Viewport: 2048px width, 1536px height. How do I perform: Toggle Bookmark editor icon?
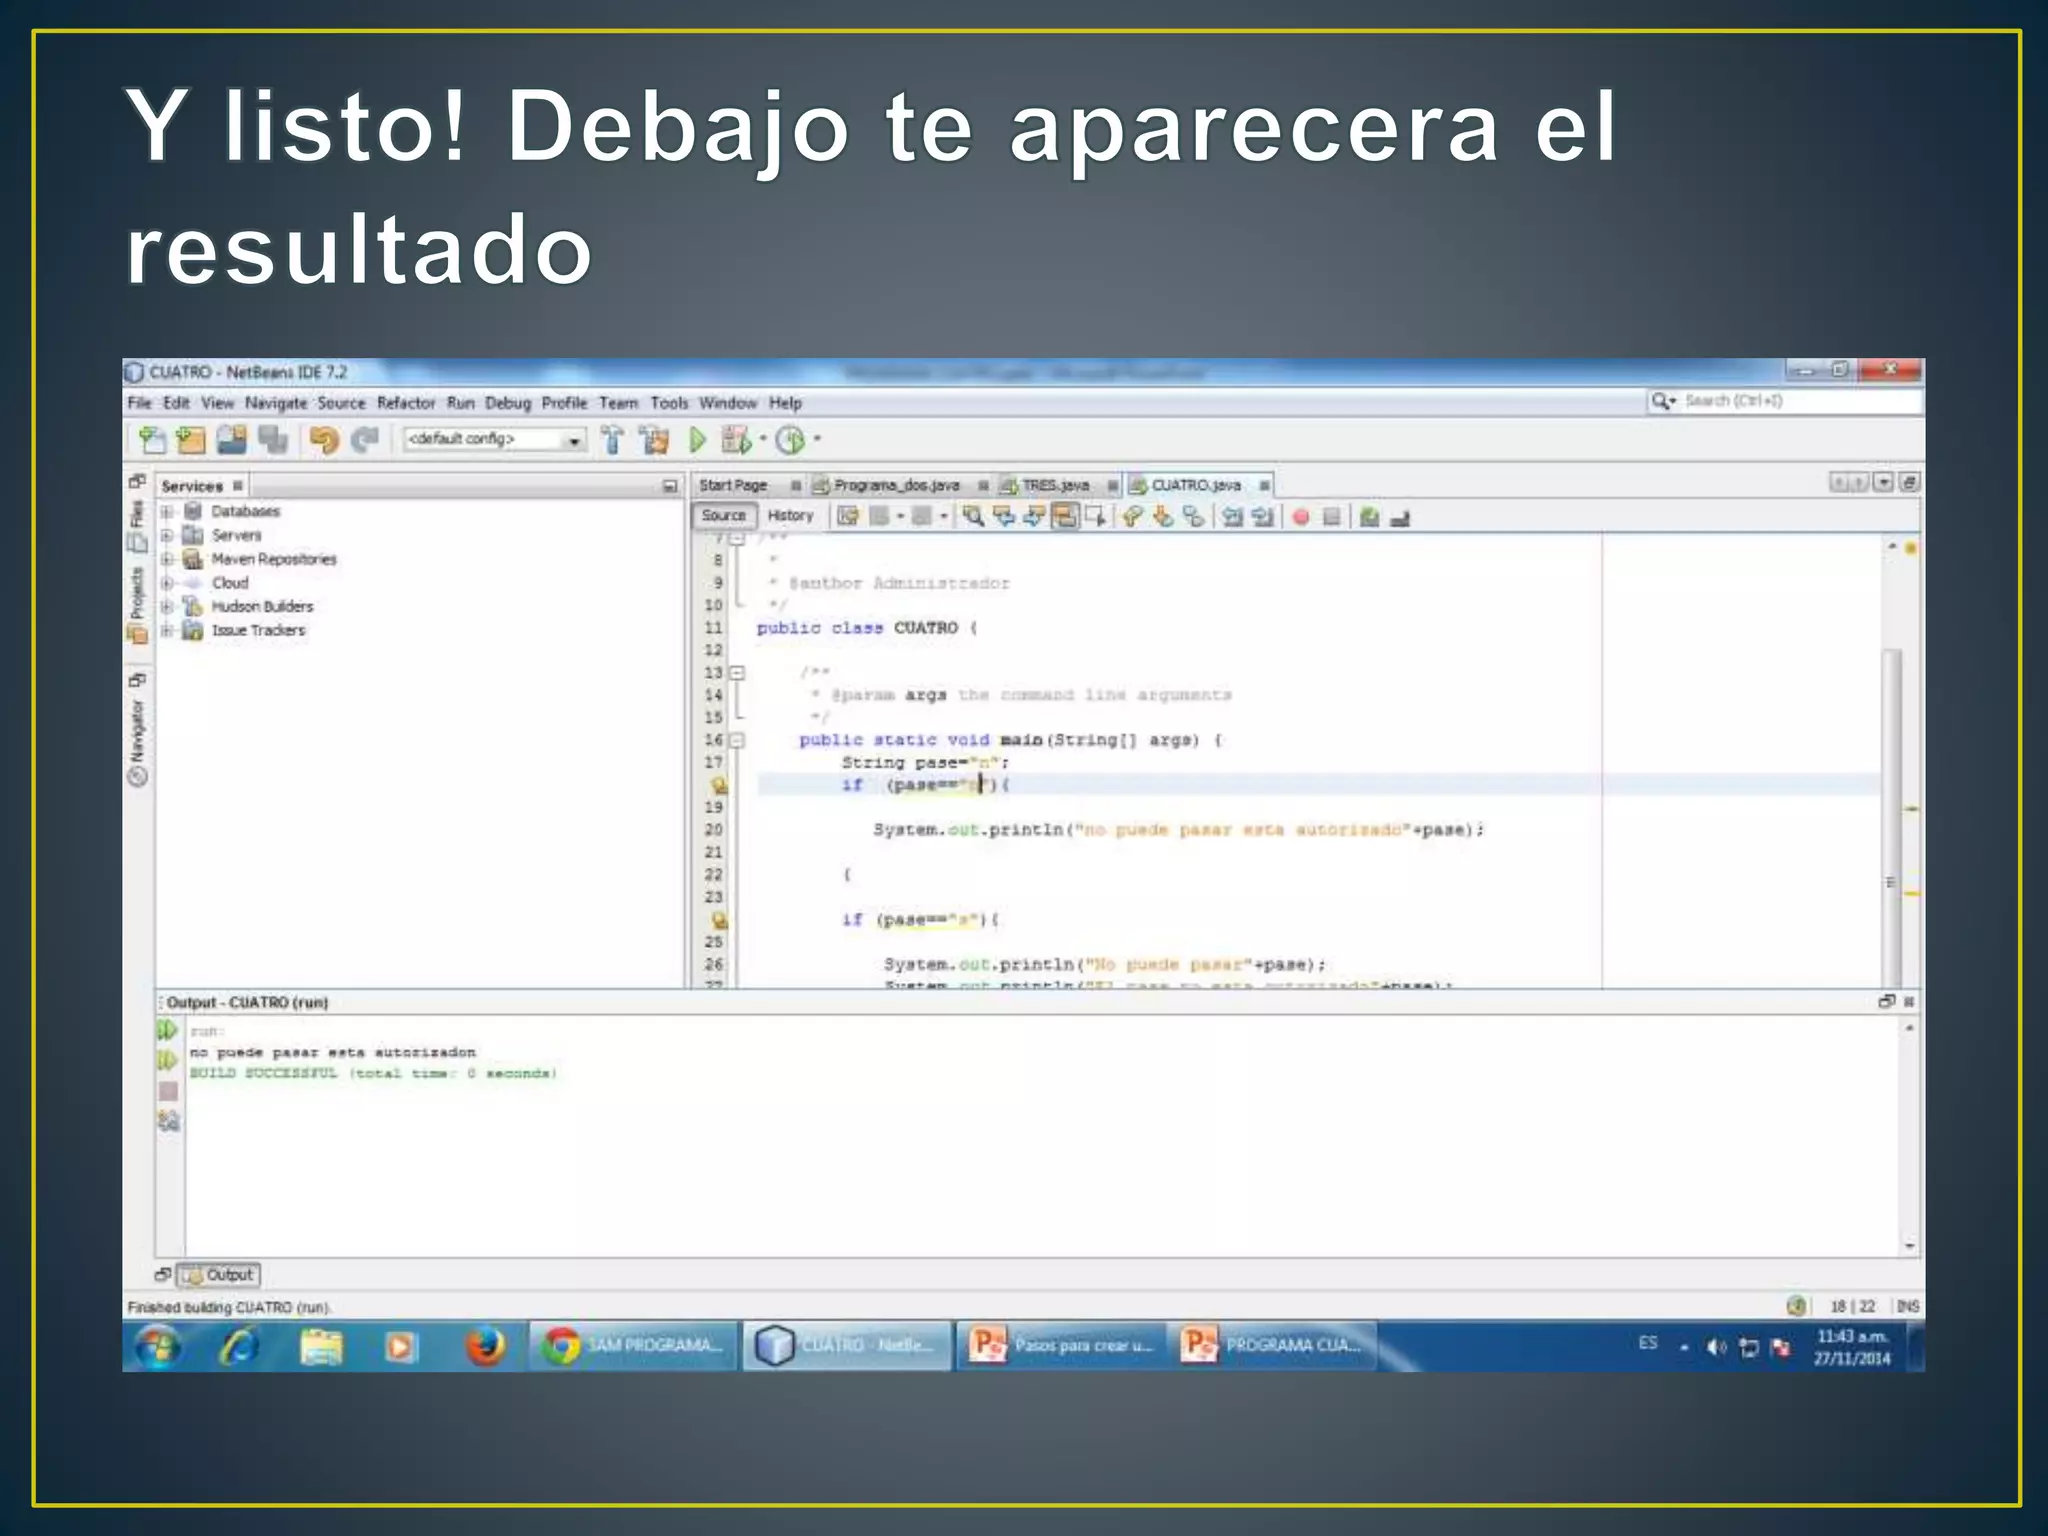(x=1193, y=516)
